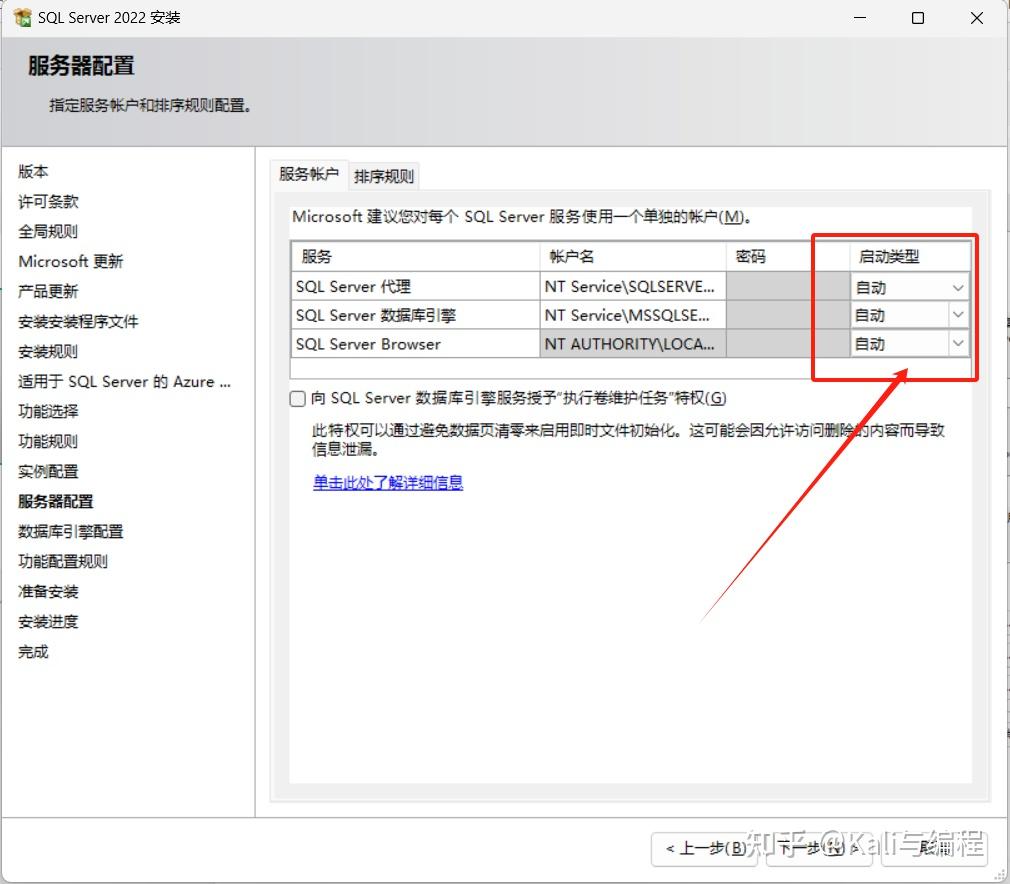Viewport: 1010px width, 884px height.
Task: Click the 帐户名 field for SQL Server 代理
Action: pos(630,286)
